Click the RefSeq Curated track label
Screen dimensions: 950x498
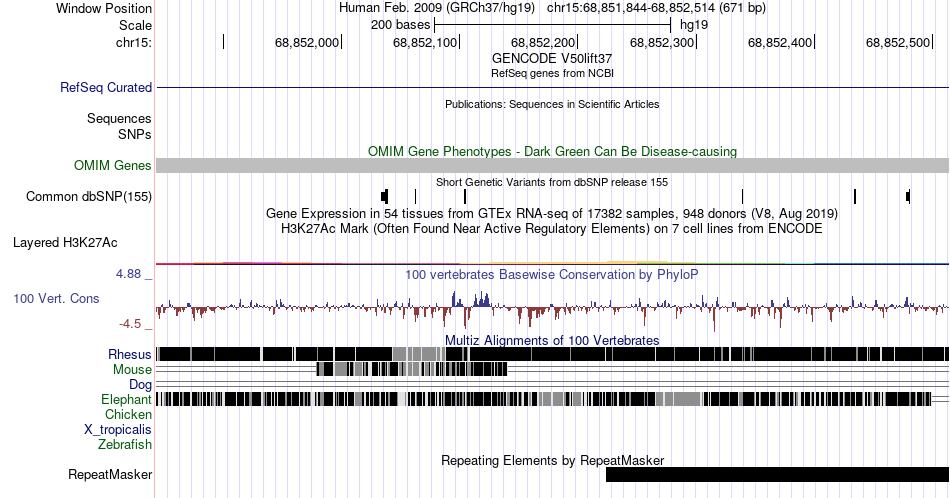pyautogui.click(x=106, y=87)
